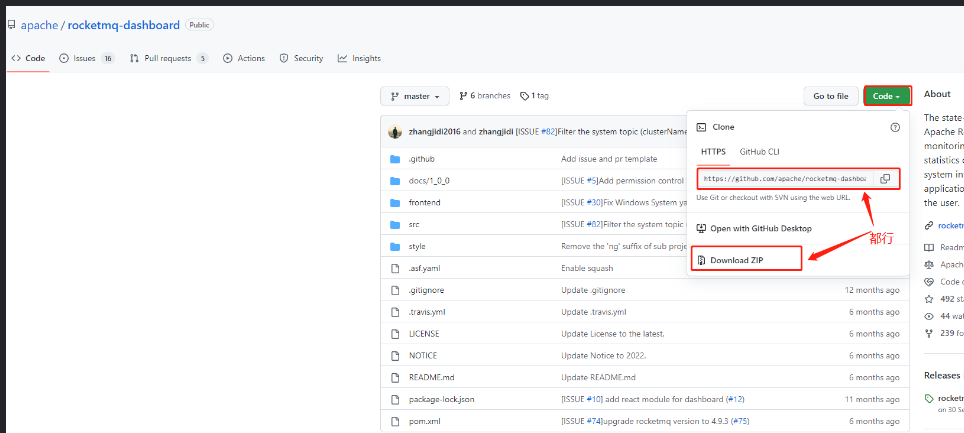The height and width of the screenshot is (433, 964).
Task: Open 'Update Notice to 2022.' commit
Action: [x=604, y=356]
